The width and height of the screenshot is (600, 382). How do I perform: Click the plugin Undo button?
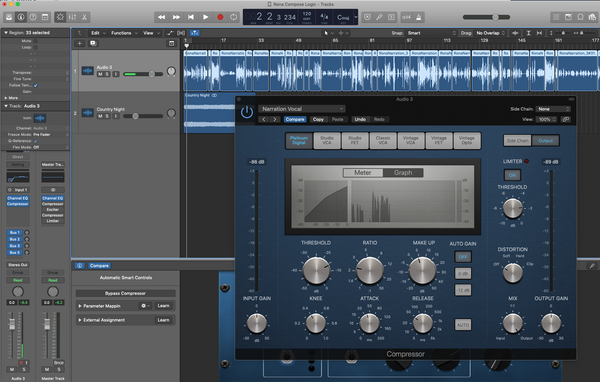point(360,119)
